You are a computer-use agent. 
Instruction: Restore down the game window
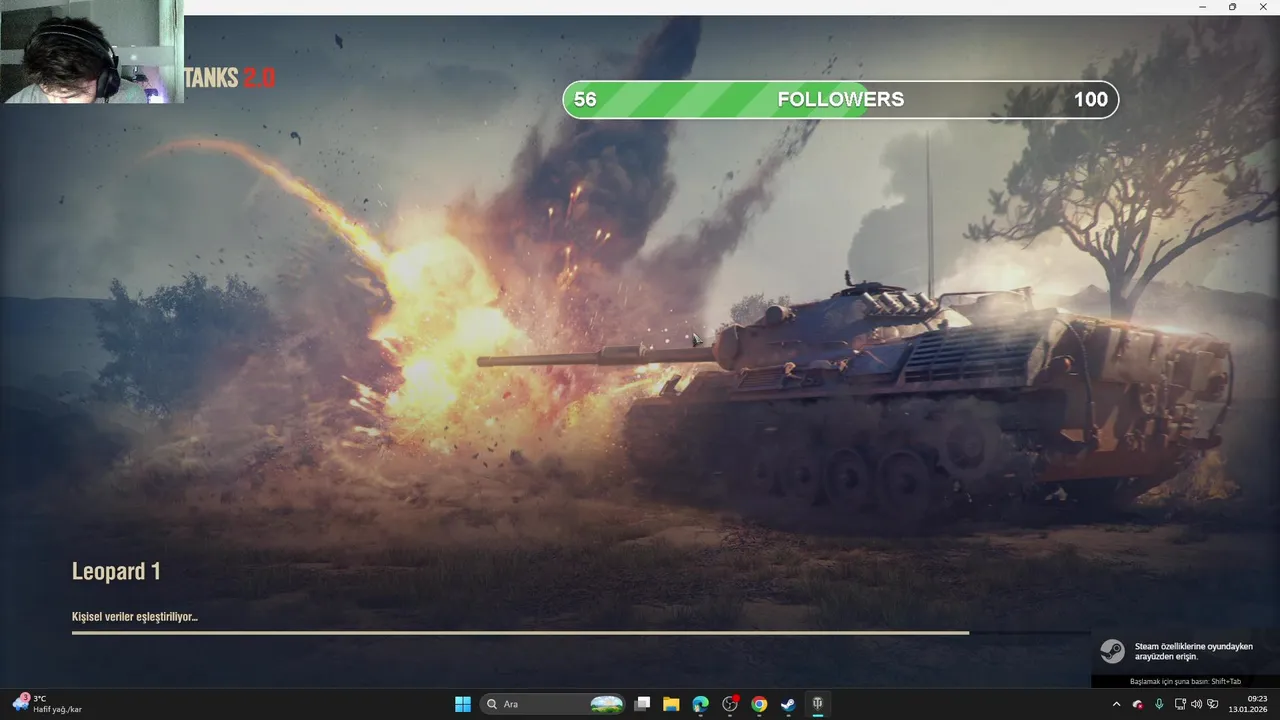(1232, 7)
